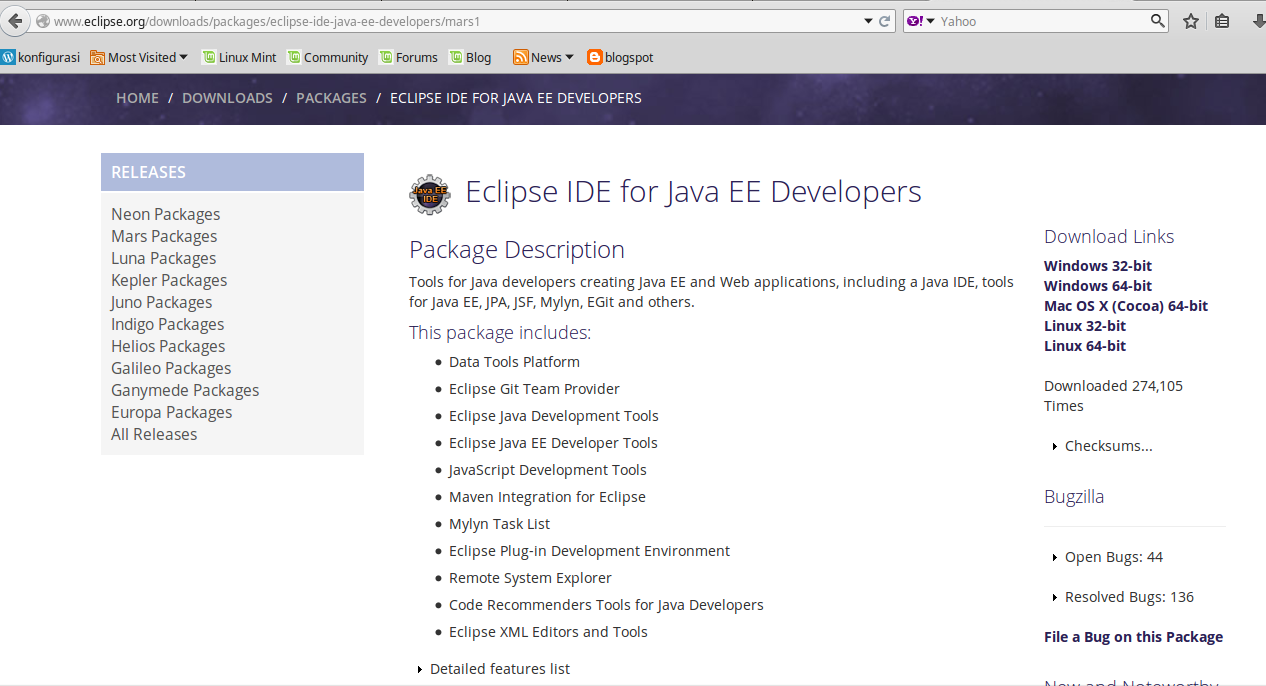Click Code Recommenders Tools for Java Developers item

pos(606,605)
